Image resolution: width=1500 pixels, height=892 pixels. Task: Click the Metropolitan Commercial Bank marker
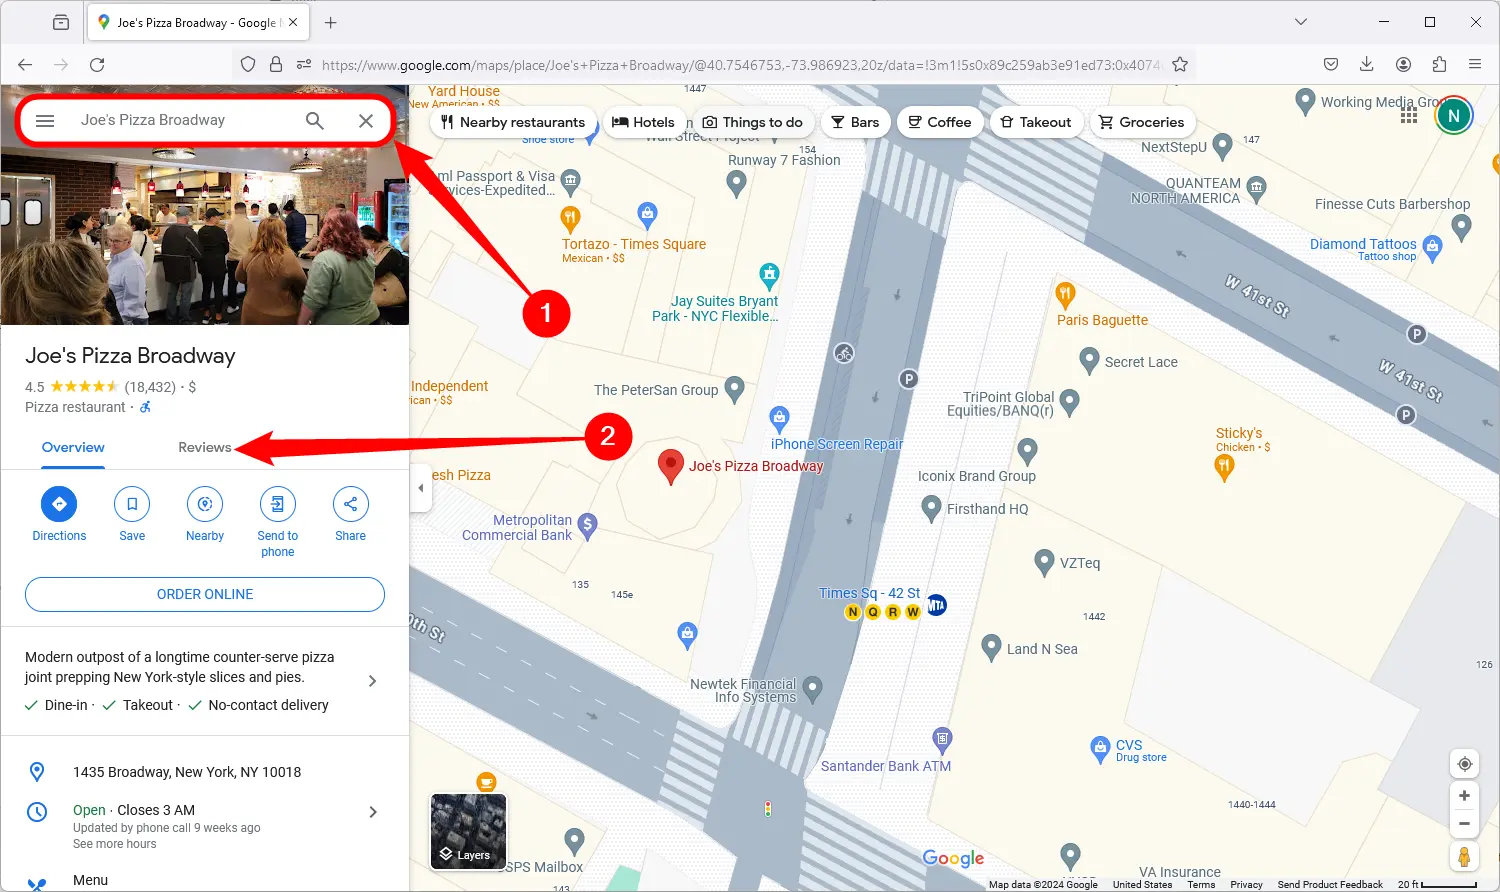(588, 526)
